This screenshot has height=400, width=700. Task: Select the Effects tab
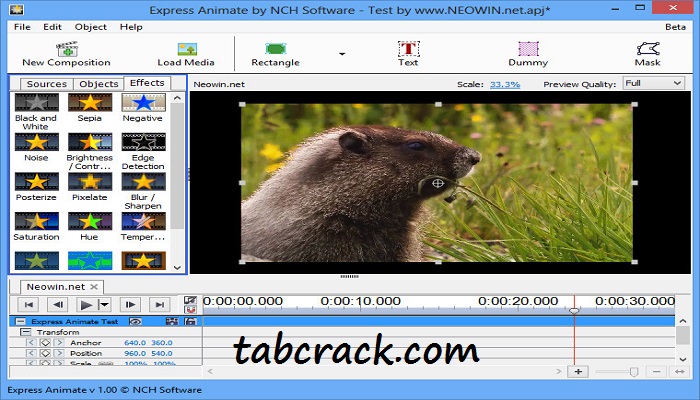[x=147, y=83]
